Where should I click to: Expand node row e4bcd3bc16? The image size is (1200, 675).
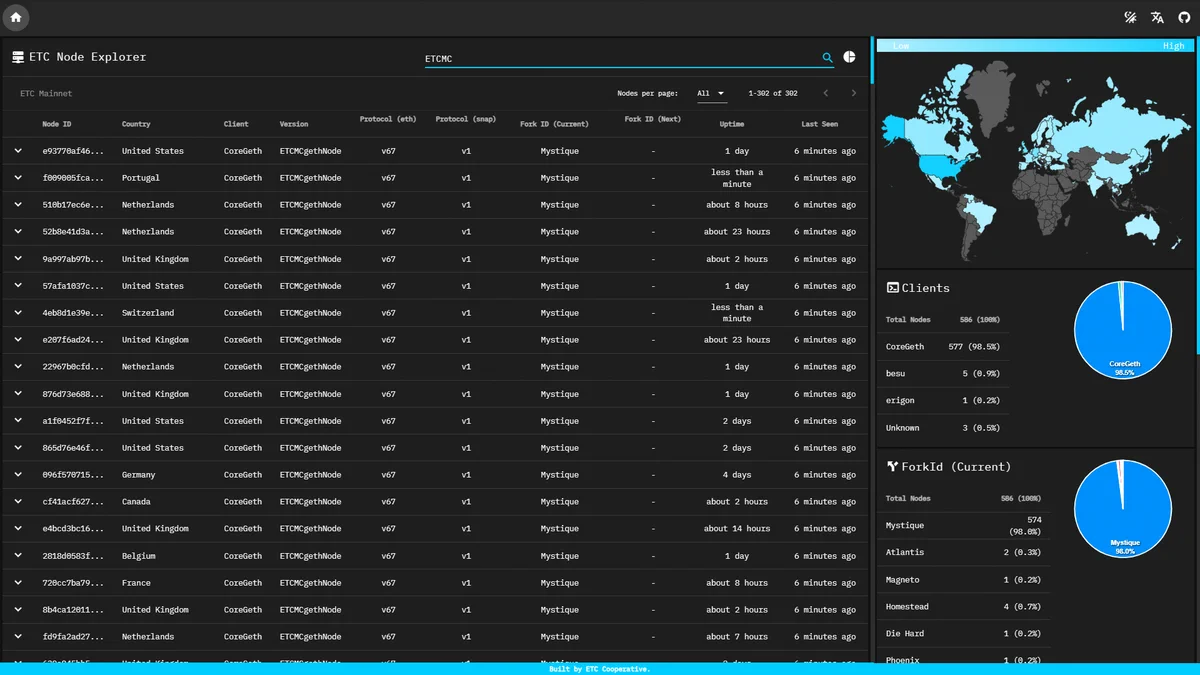(x=18, y=529)
